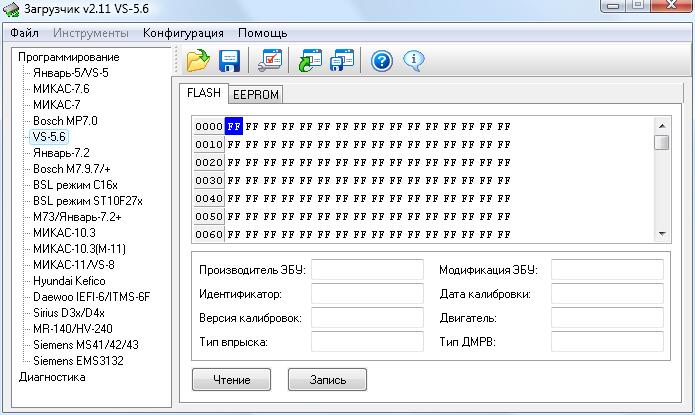Click the window icon with green arrow
This screenshot has height=415, width=695.
[x=311, y=61]
